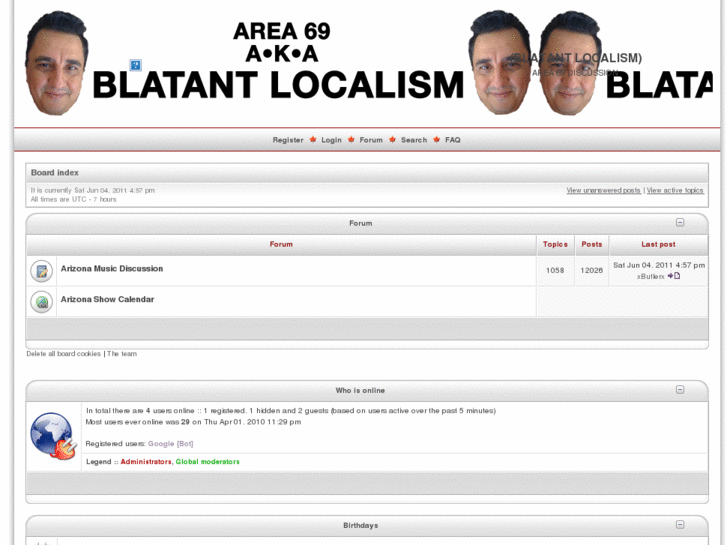
Task: Click View active topics link
Action: (x=675, y=191)
